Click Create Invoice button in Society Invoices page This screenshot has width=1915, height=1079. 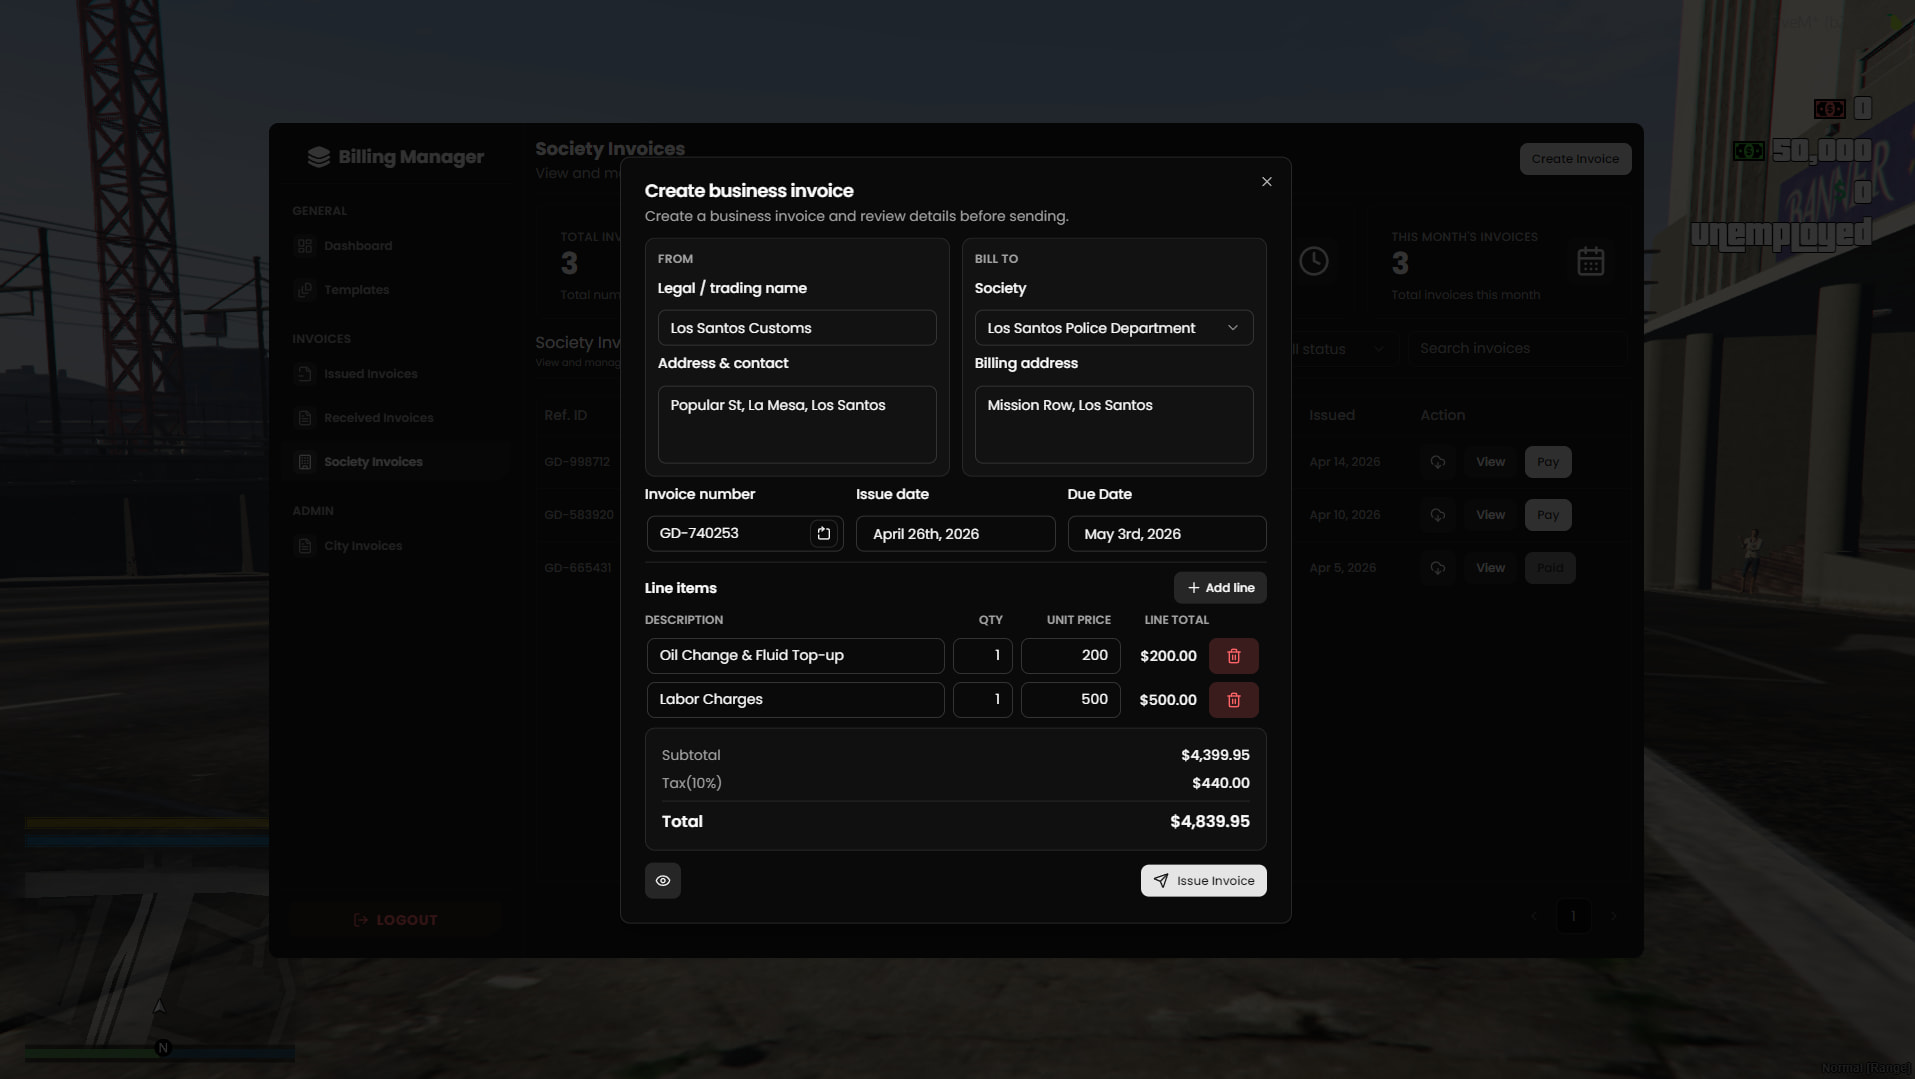click(1575, 159)
